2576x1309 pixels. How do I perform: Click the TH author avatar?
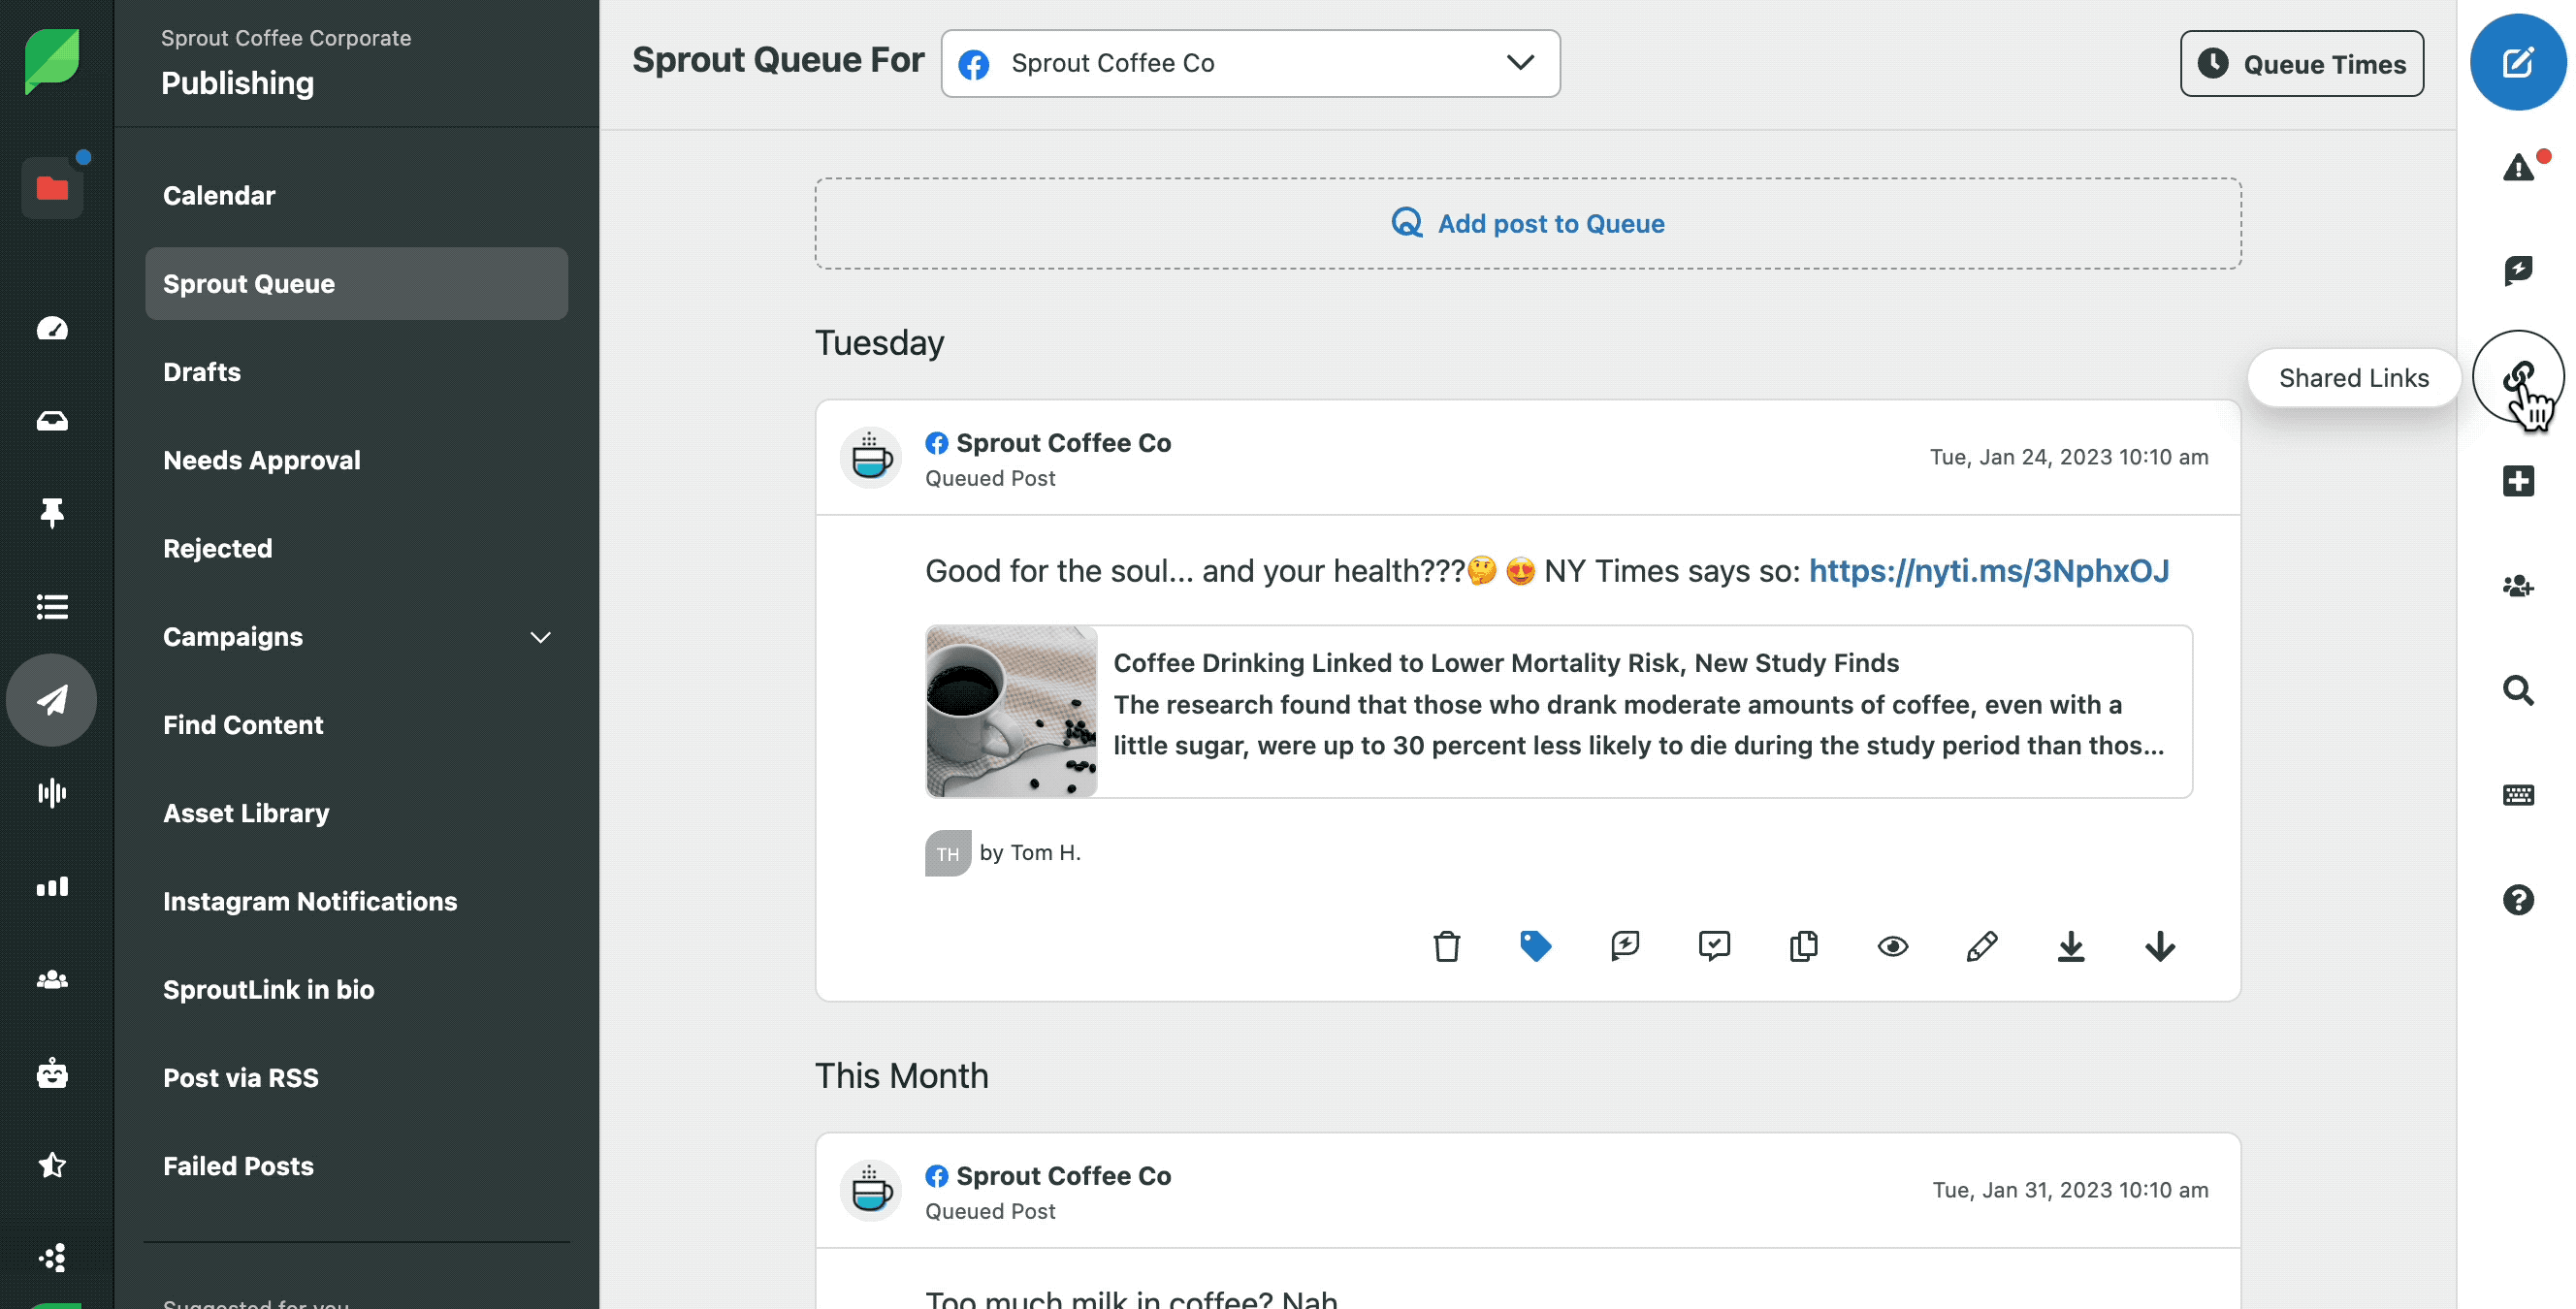click(x=947, y=853)
